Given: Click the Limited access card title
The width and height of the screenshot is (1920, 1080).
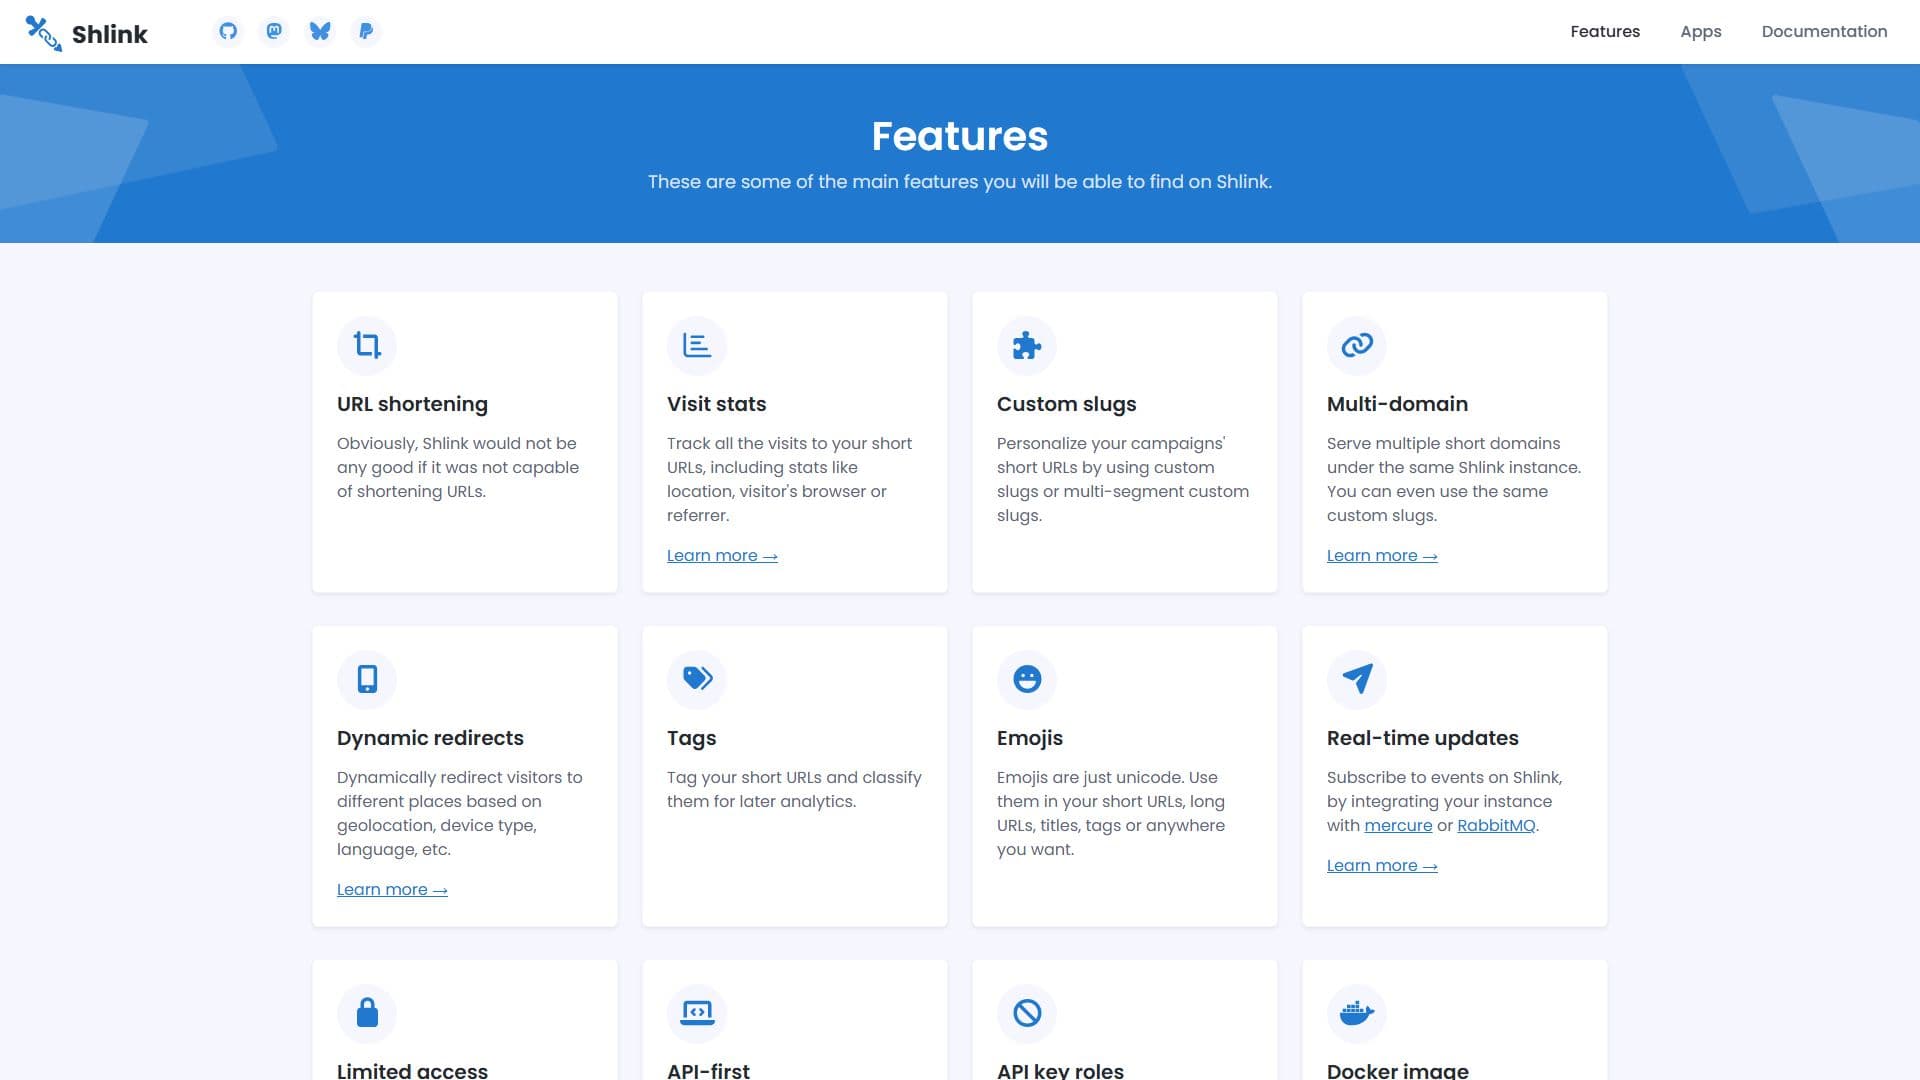Looking at the screenshot, I should (x=412, y=1070).
